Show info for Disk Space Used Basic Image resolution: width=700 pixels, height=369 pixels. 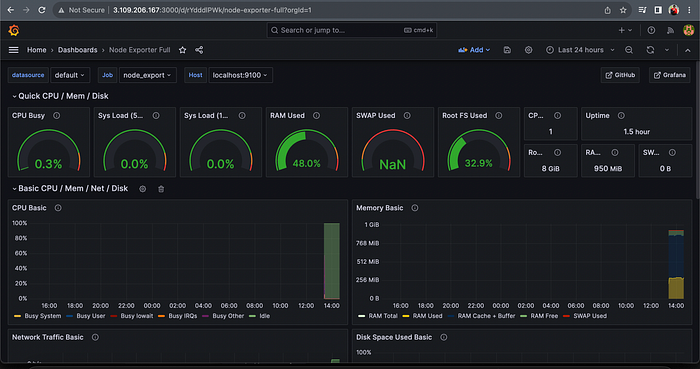point(444,337)
